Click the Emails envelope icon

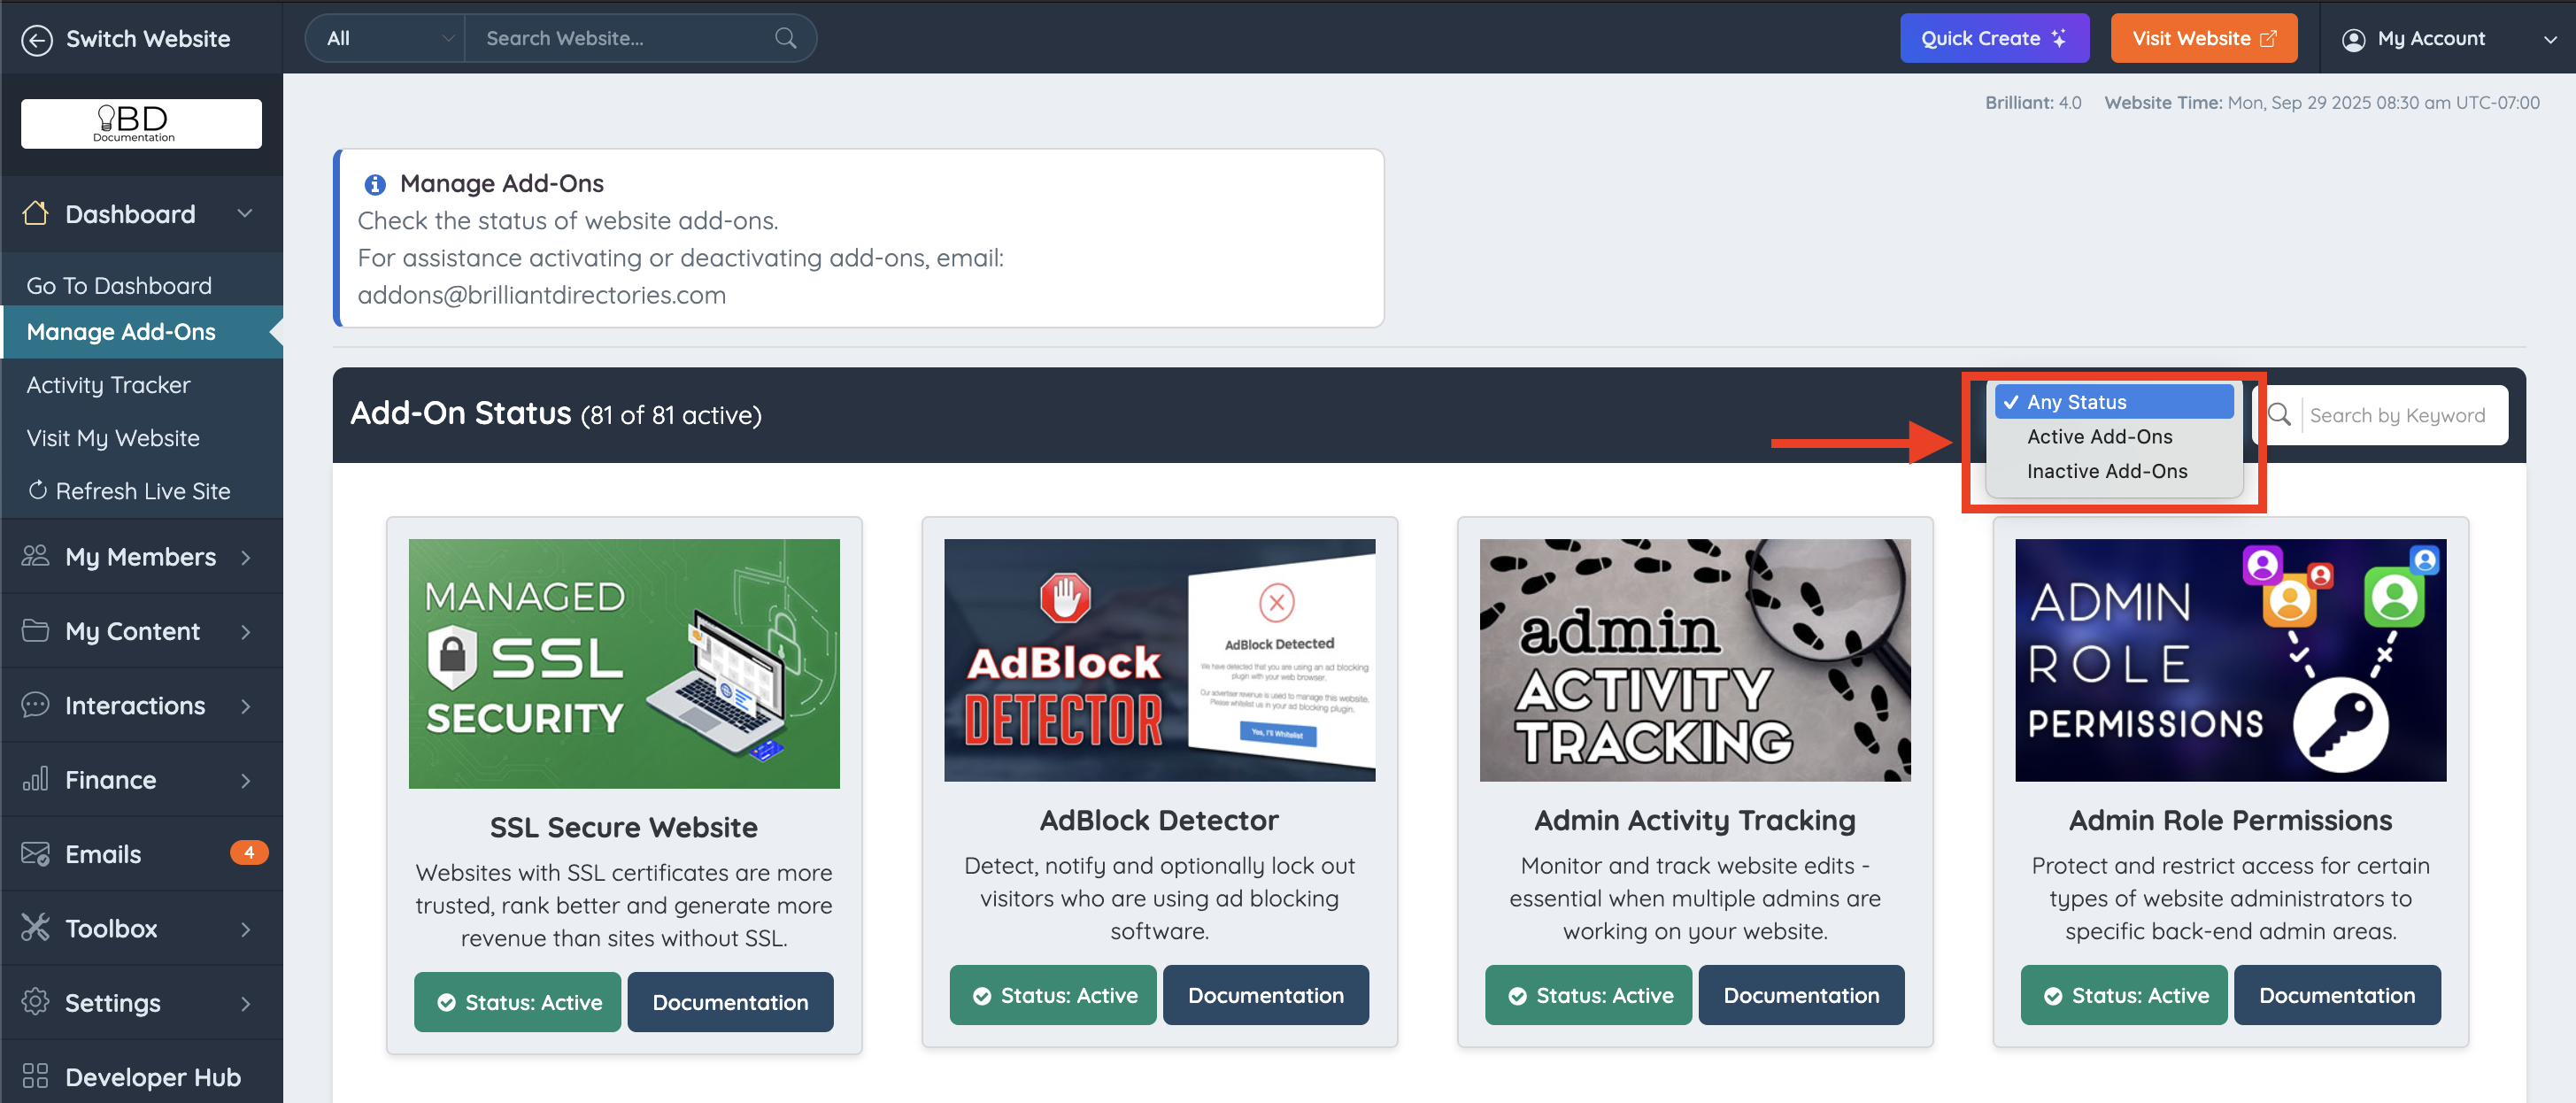(36, 854)
